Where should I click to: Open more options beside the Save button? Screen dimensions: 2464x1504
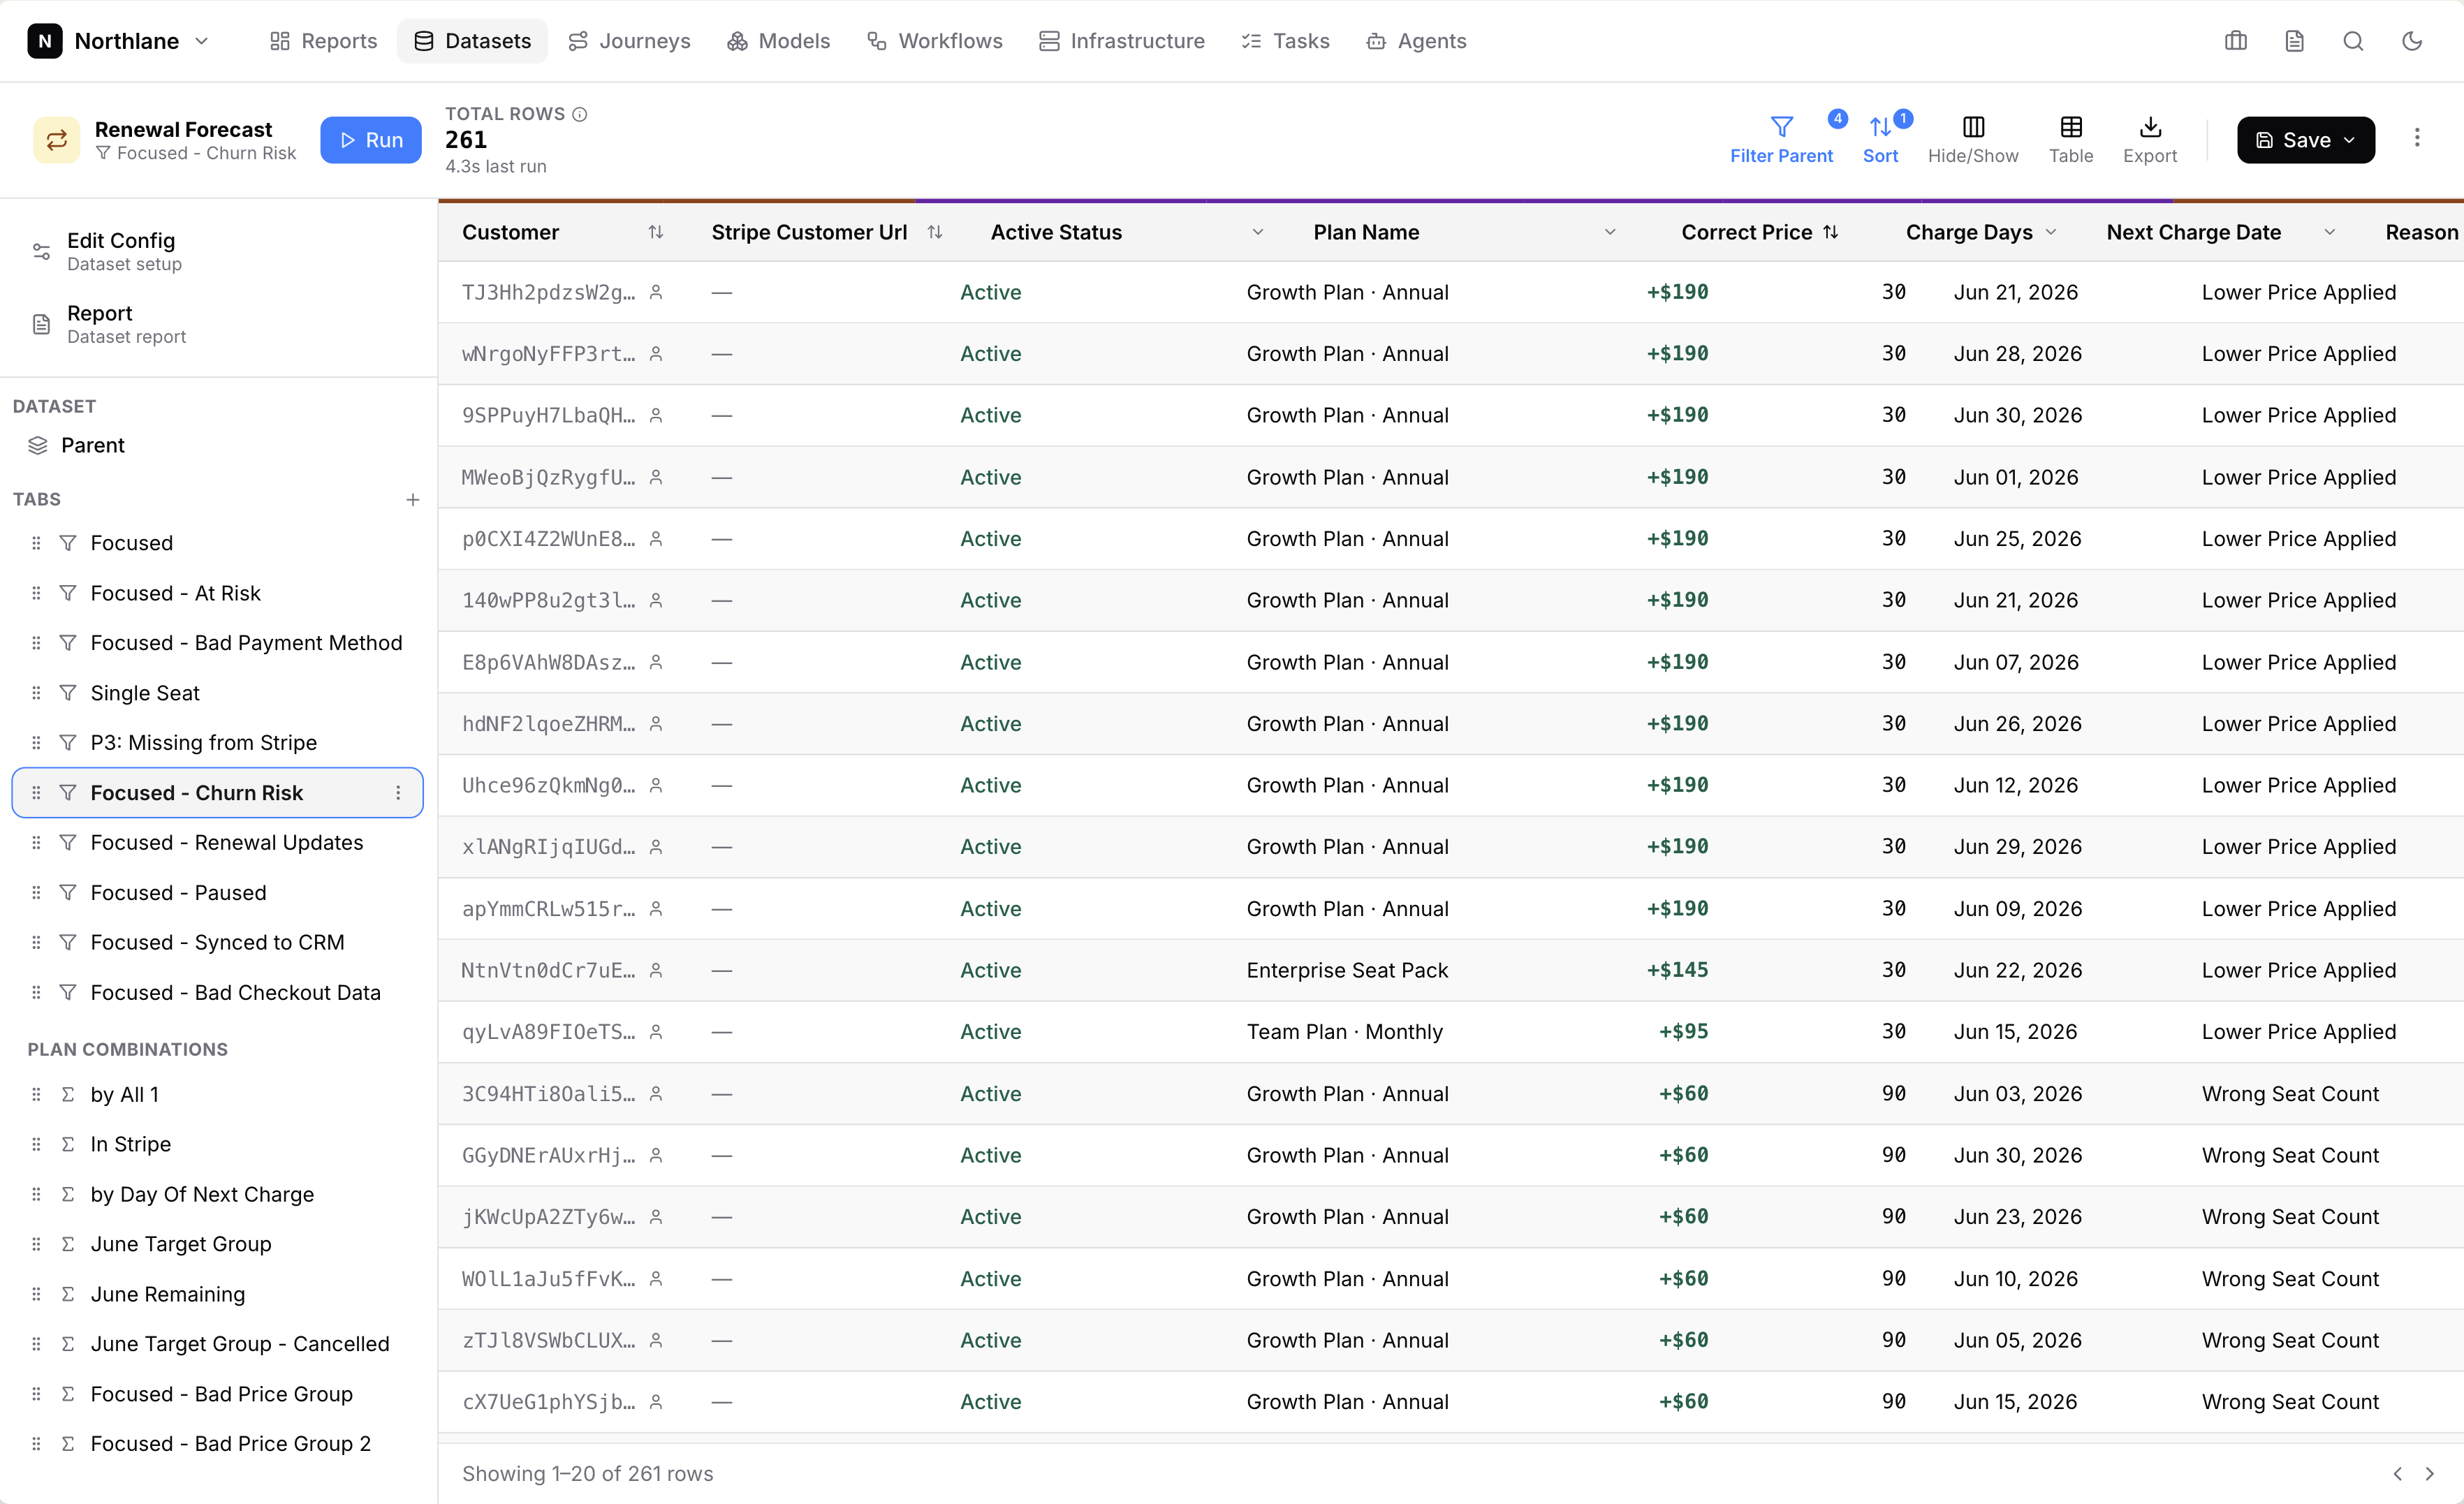(x=2417, y=138)
